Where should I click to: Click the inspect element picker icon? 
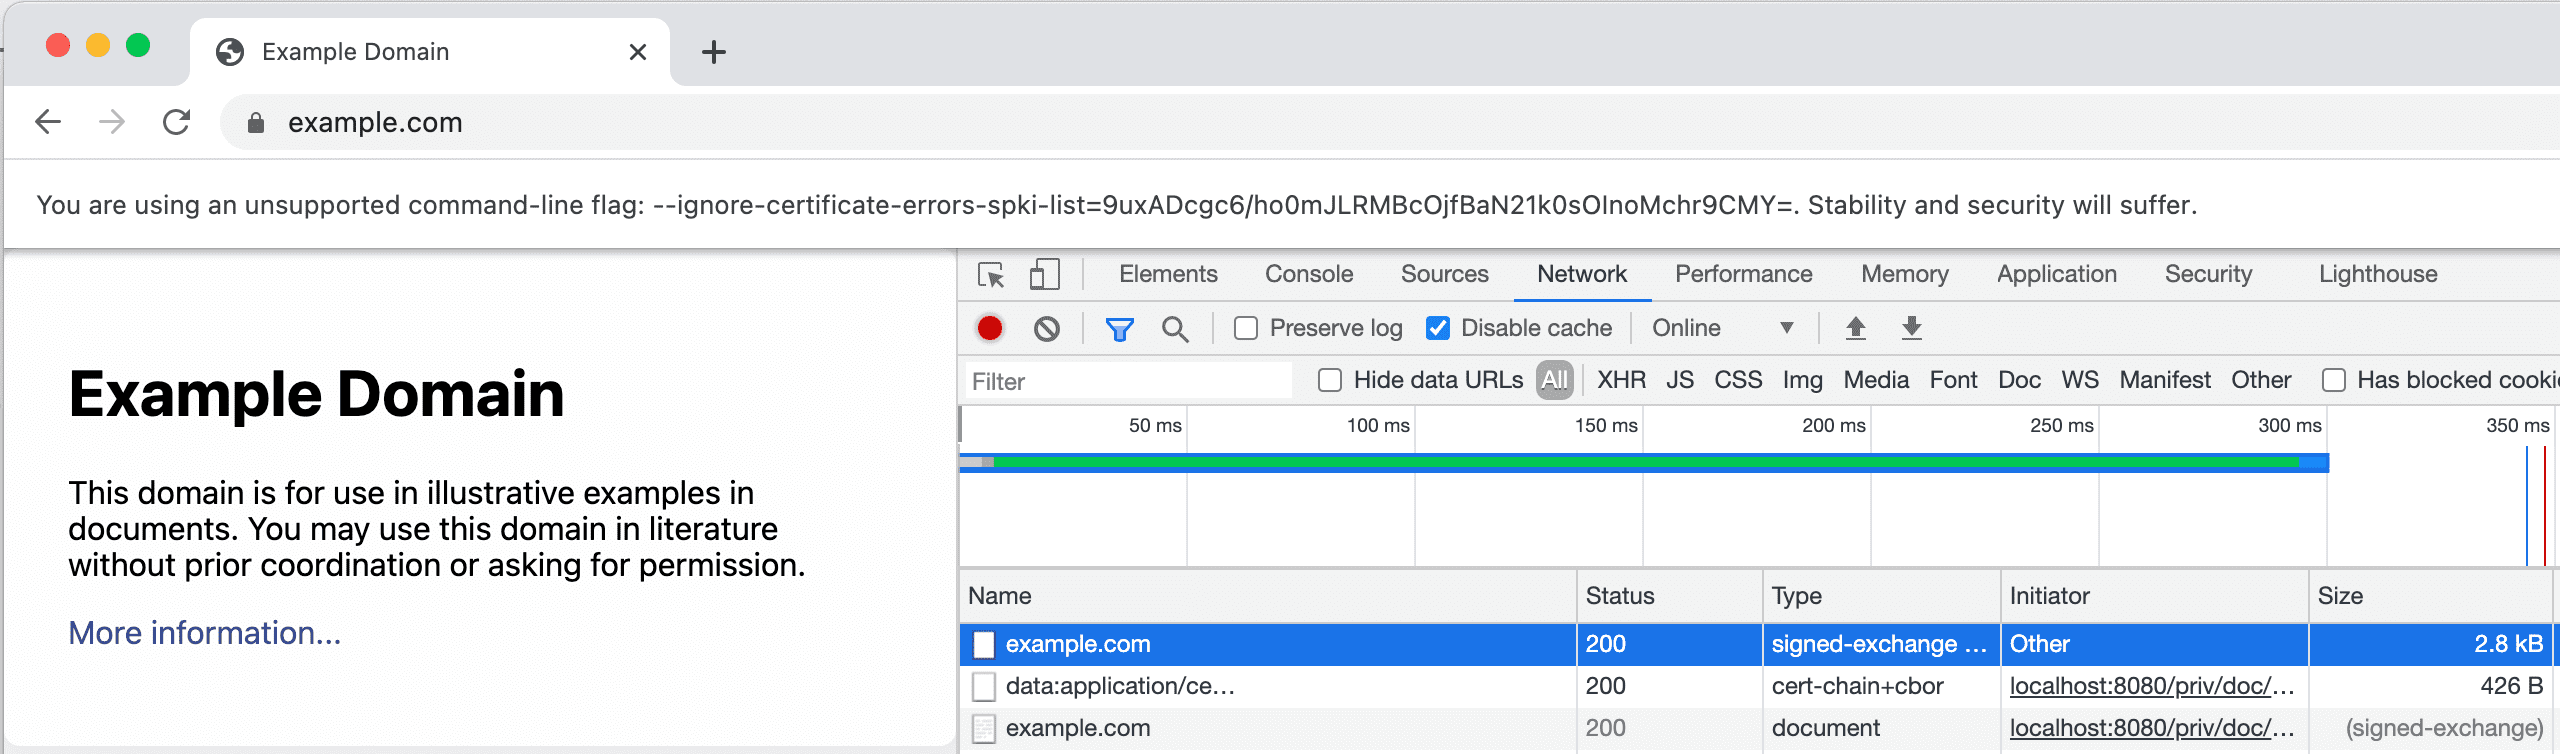[x=991, y=274]
